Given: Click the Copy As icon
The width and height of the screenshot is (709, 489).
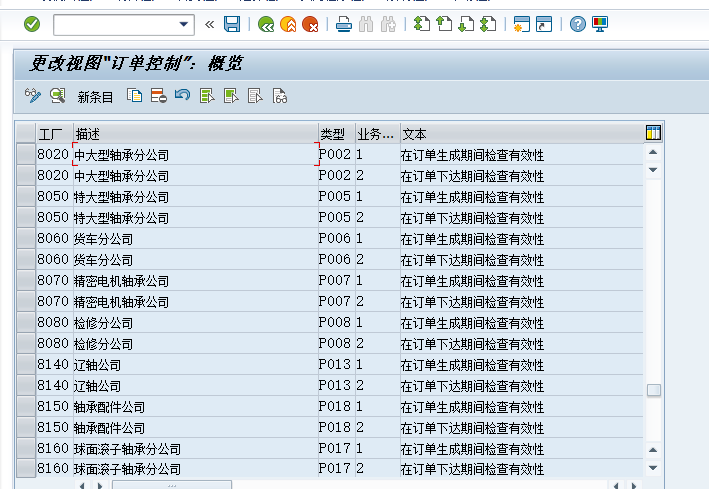Looking at the screenshot, I should pyautogui.click(x=134, y=95).
